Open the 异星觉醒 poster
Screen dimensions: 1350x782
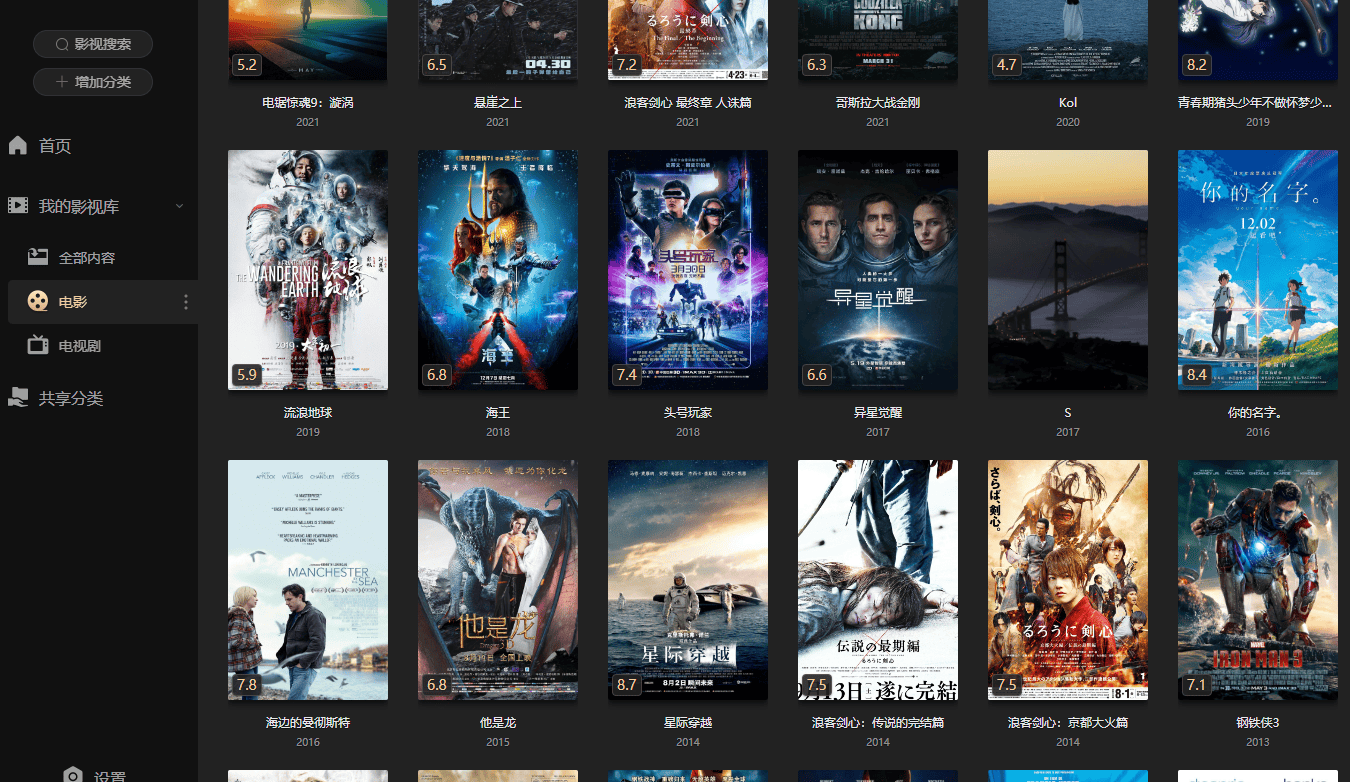(878, 270)
